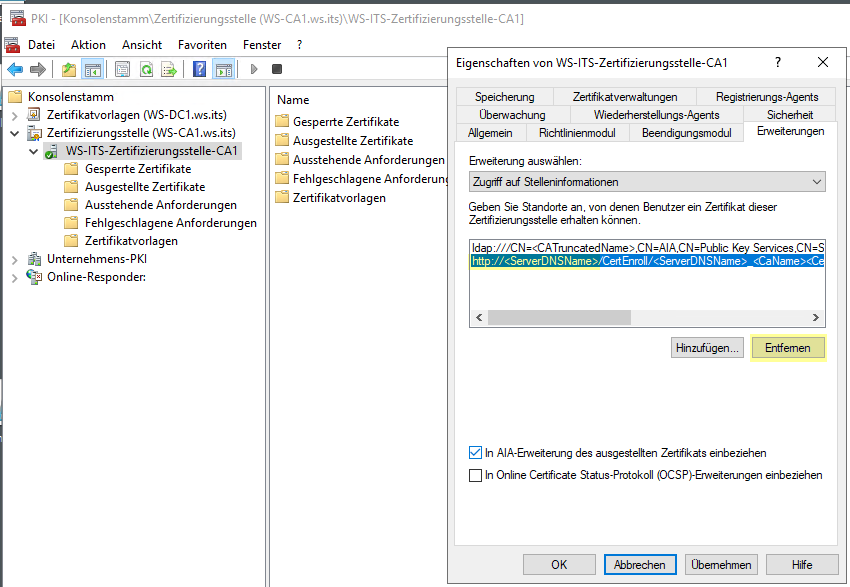Select the ldap:///CN=<CATruncatedName> location entry
The image size is (850, 587).
pos(647,248)
